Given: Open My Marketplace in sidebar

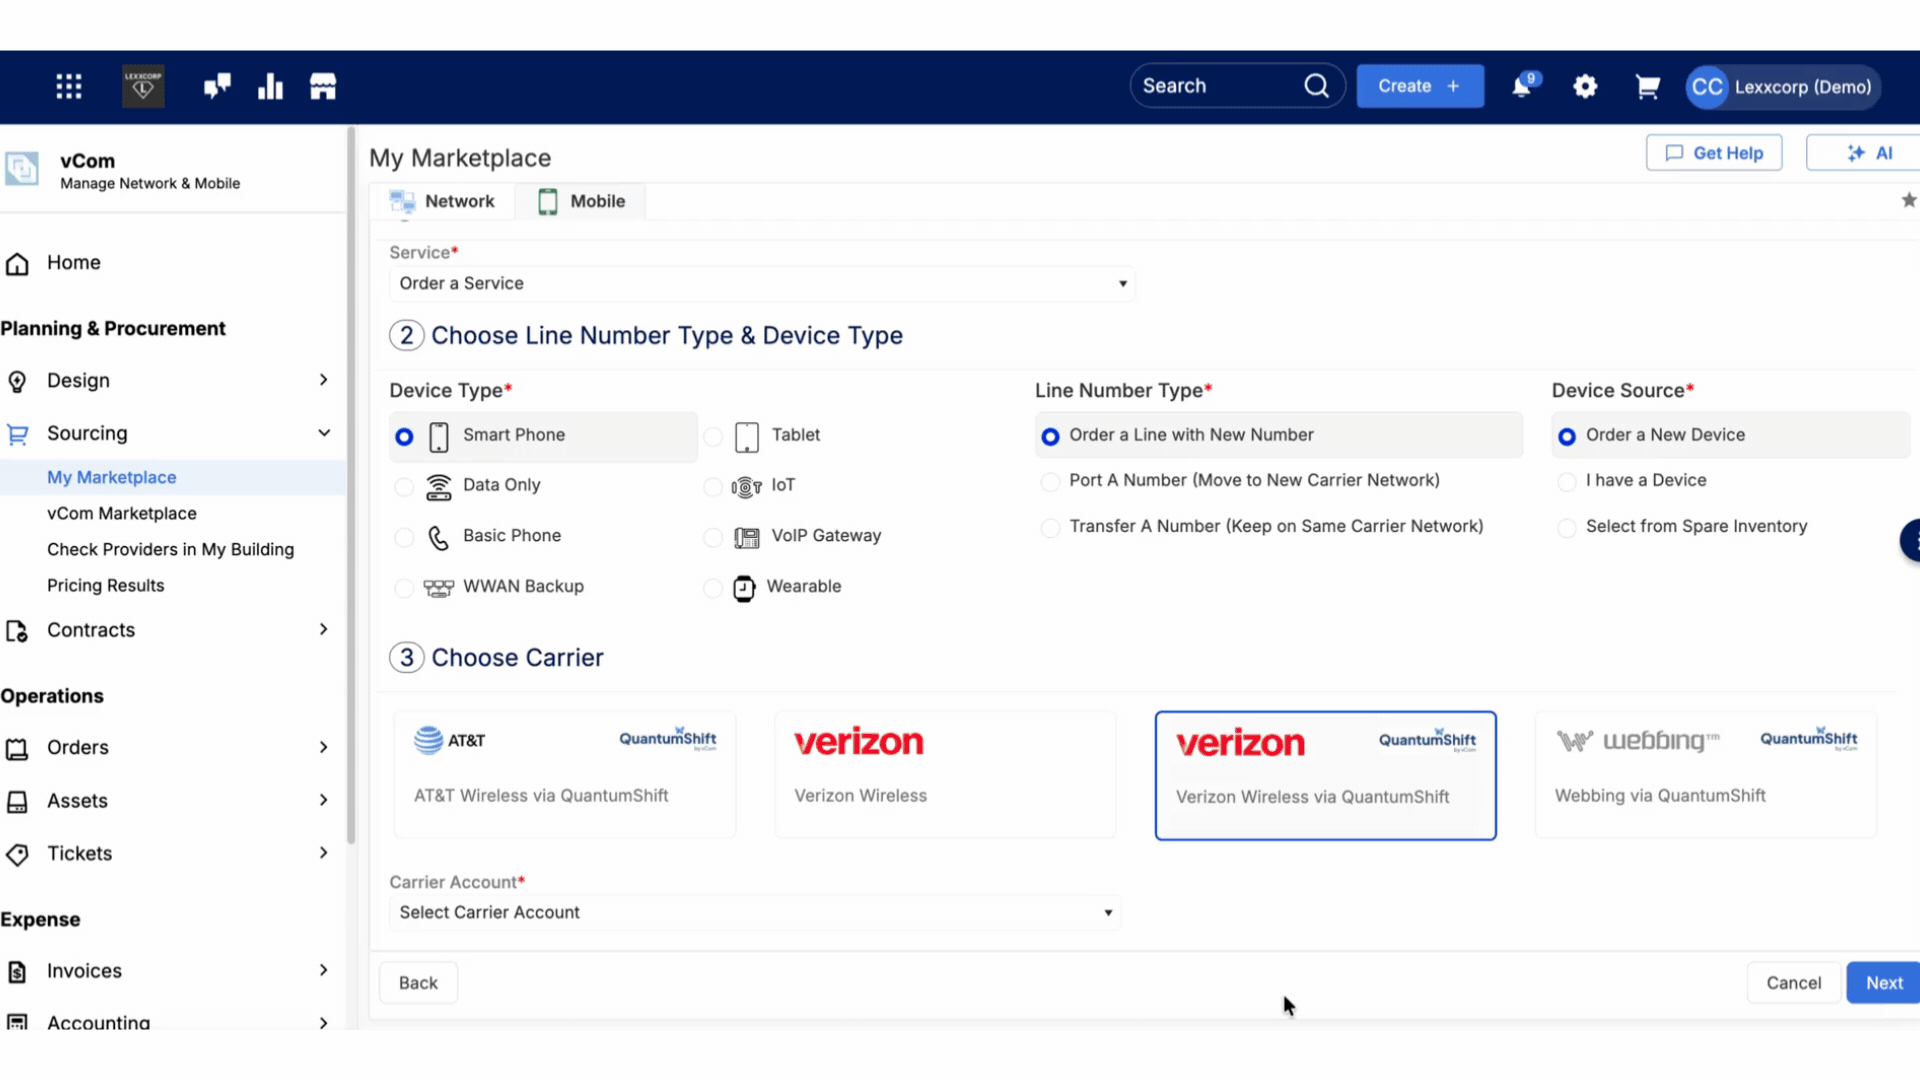Looking at the screenshot, I should point(112,478).
